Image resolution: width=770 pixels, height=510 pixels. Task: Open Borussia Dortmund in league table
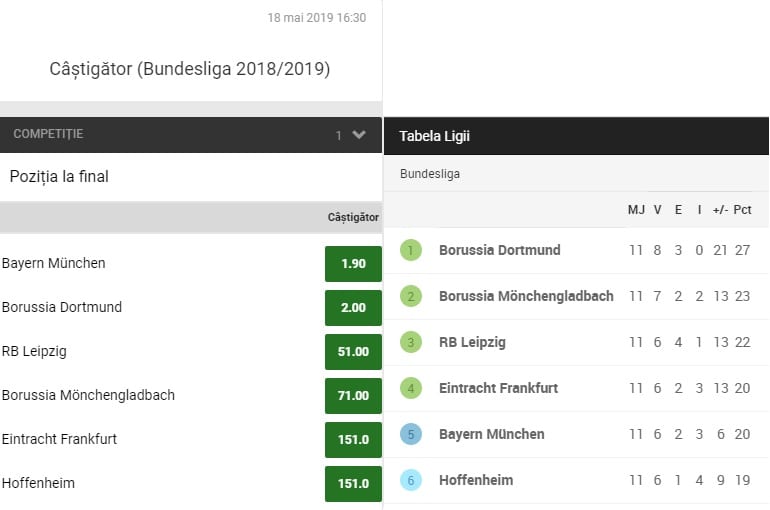499,250
